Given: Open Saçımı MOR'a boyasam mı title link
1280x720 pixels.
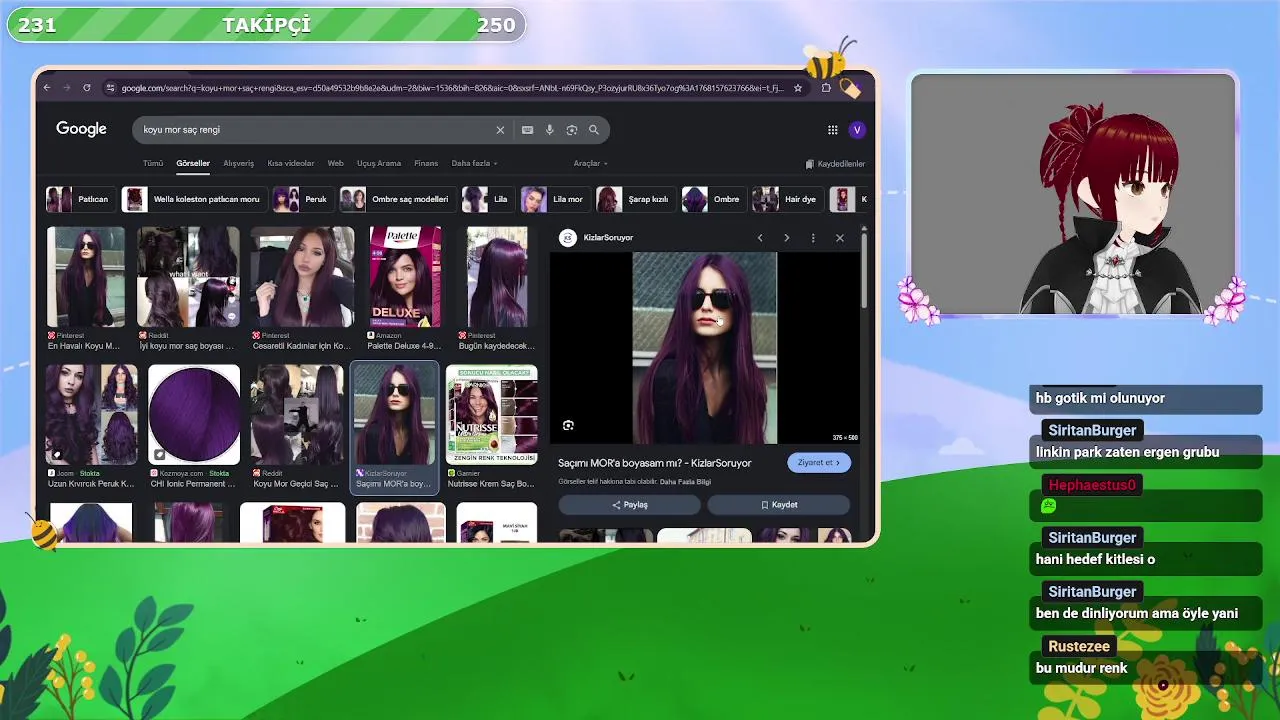Looking at the screenshot, I should point(655,463).
